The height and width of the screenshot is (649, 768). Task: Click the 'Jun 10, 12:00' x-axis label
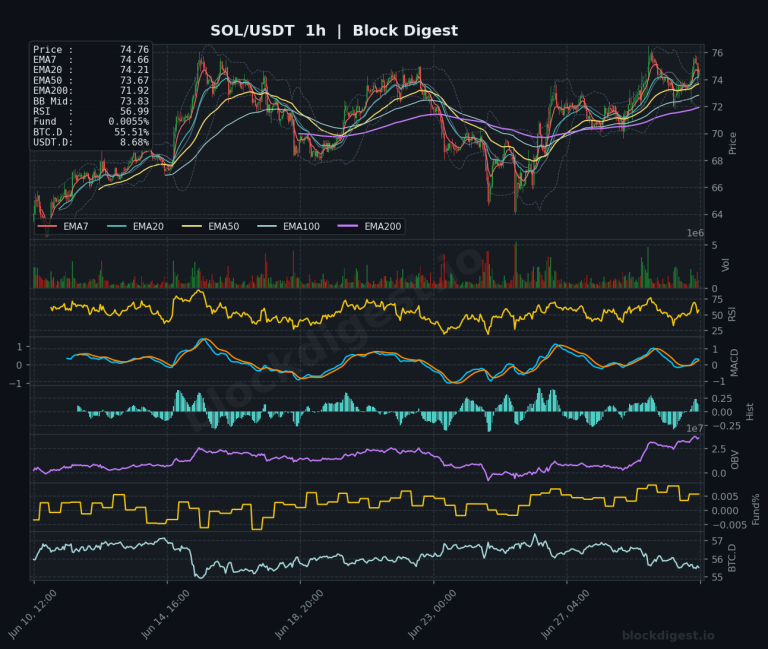(x=32, y=614)
